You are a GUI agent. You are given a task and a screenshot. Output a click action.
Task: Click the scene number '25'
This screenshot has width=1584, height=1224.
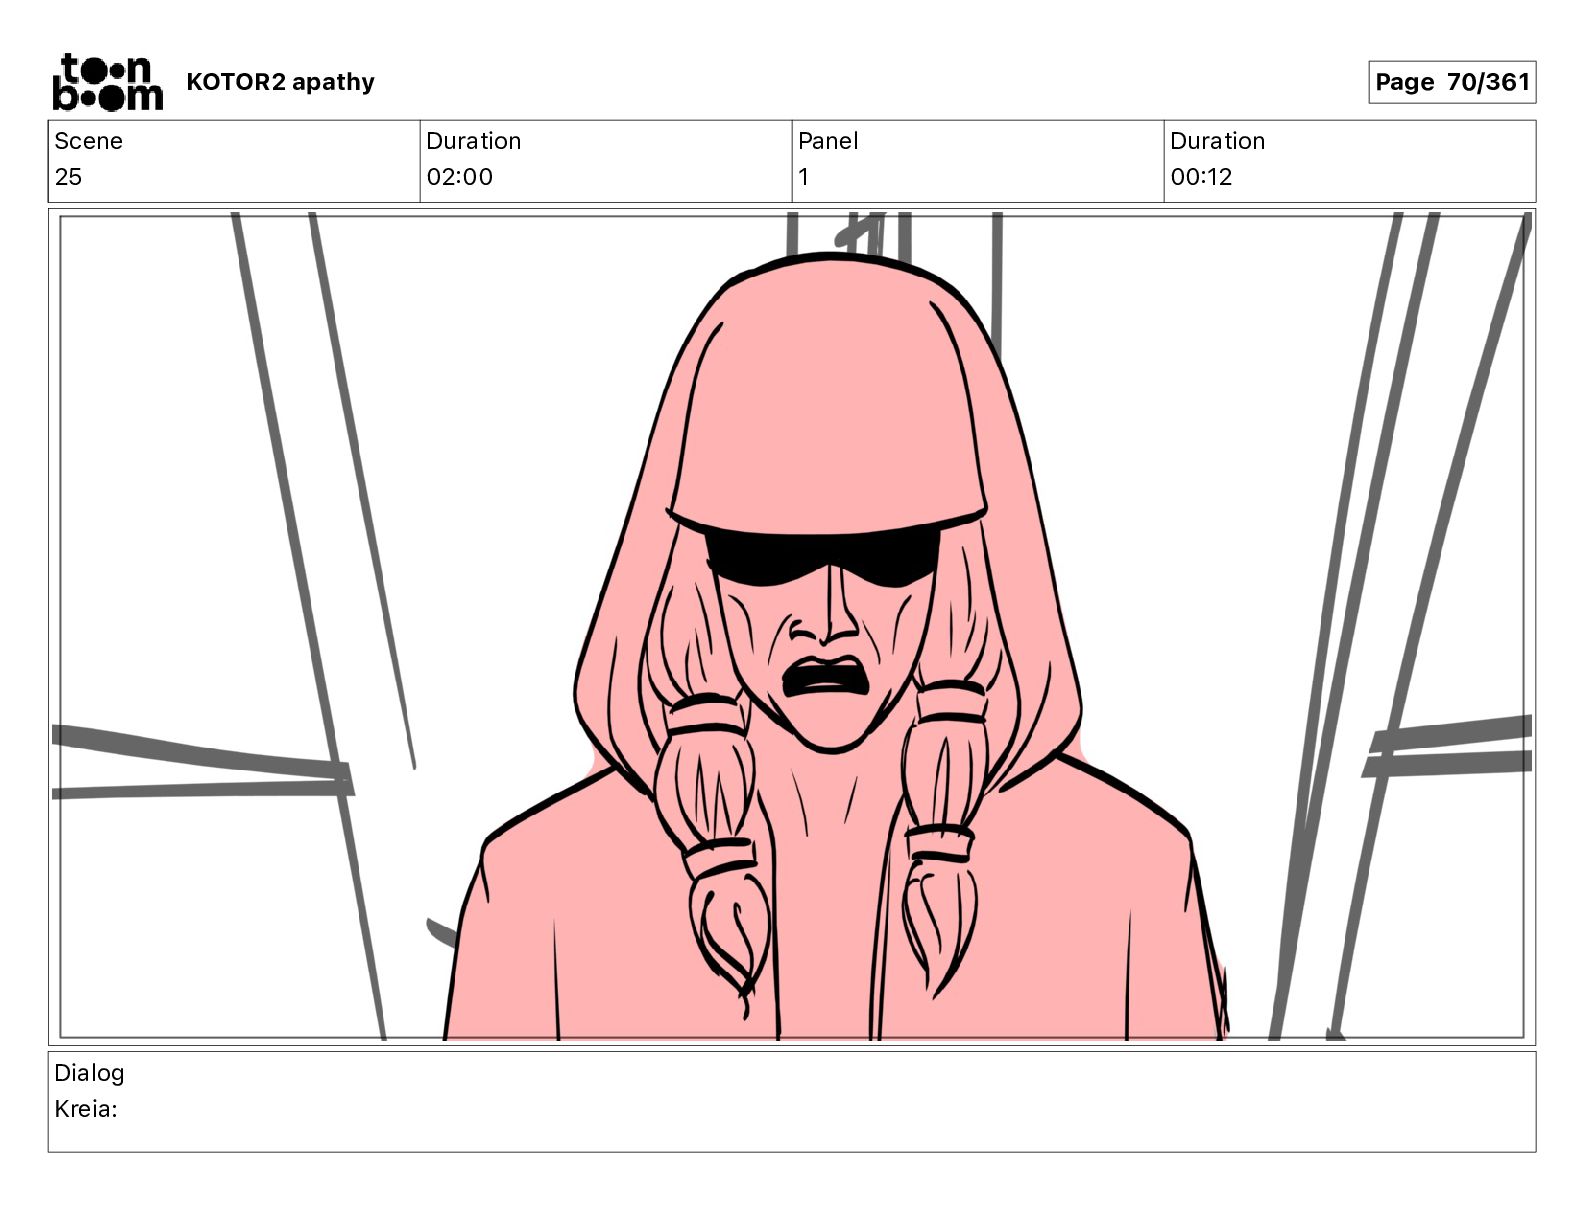(x=68, y=177)
